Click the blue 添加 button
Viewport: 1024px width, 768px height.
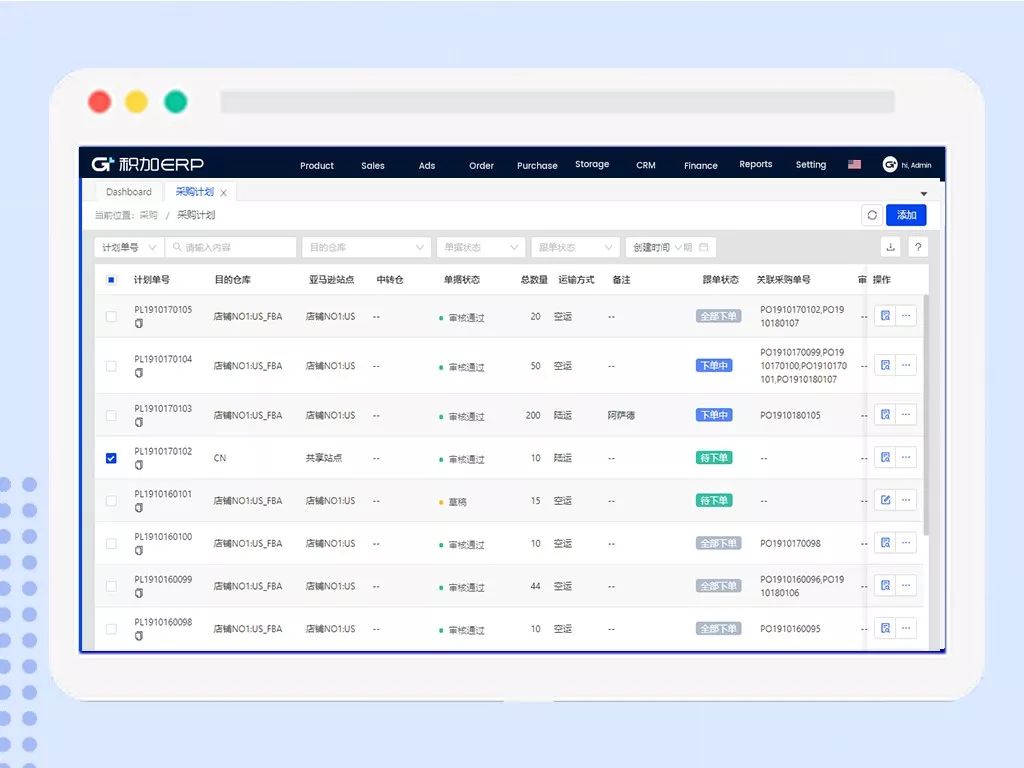point(906,215)
